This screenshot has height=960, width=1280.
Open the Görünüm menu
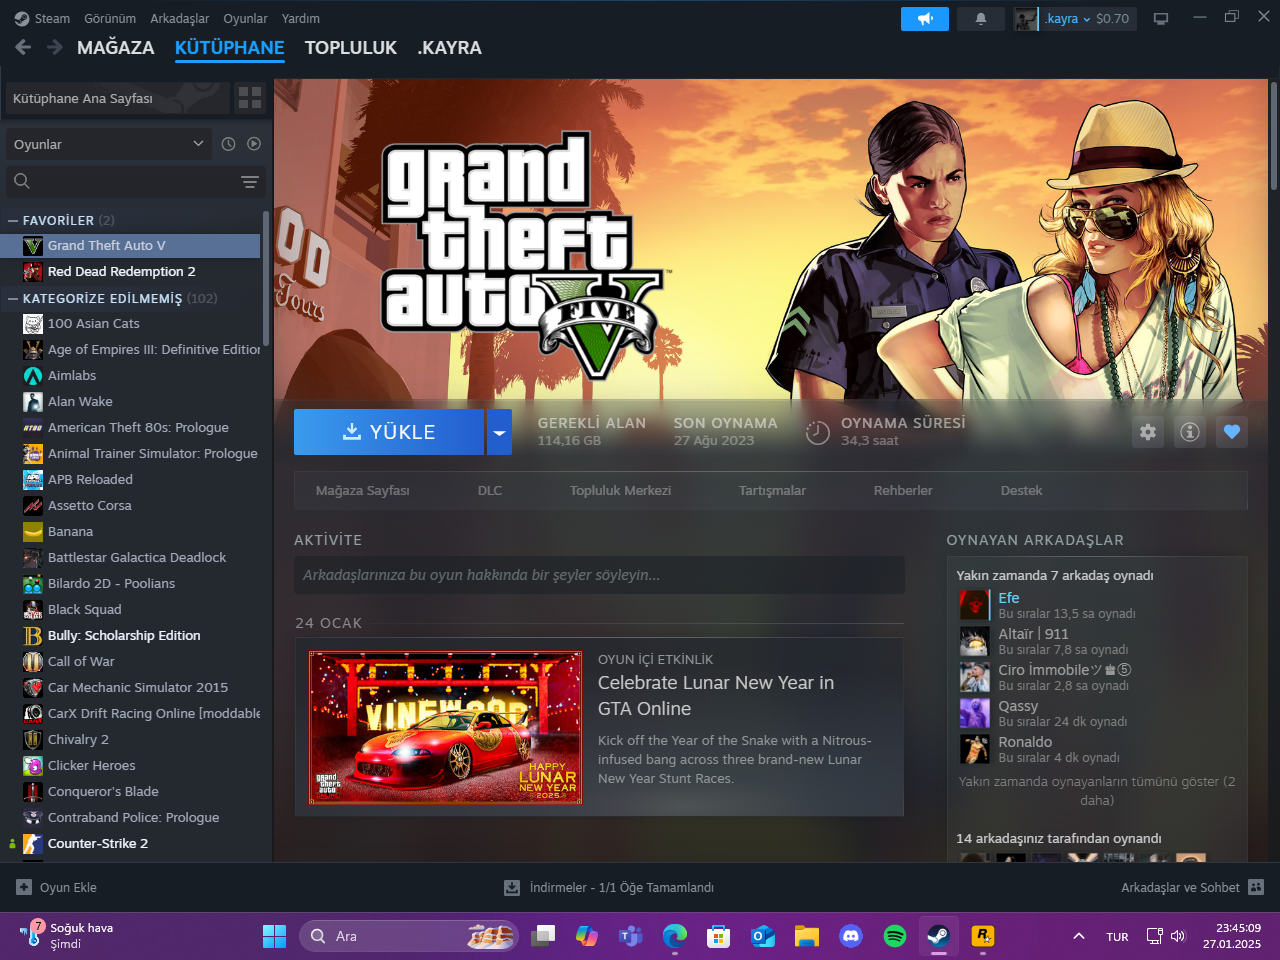tap(110, 18)
